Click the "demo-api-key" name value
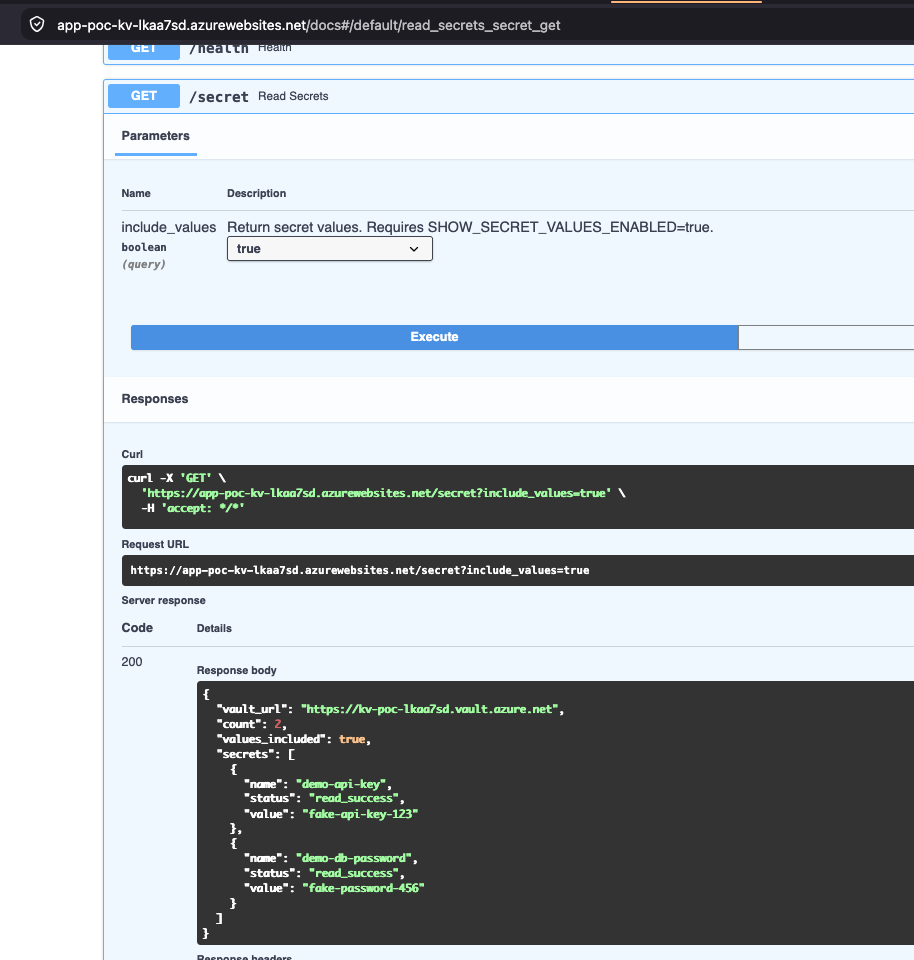Viewport: 914px width, 960px height. coord(341,784)
